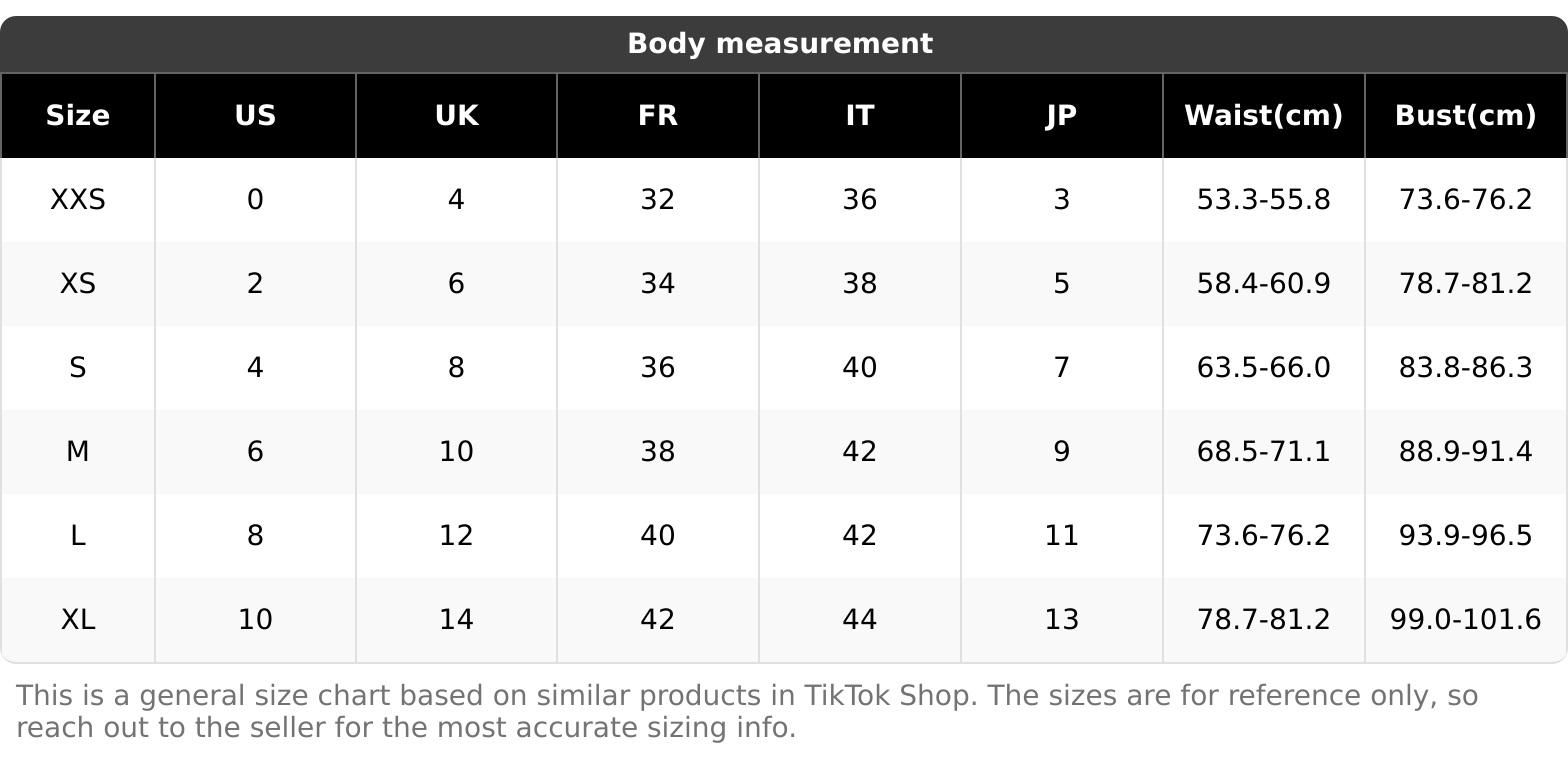Select the waist value 53.3-55.8
The height and width of the screenshot is (760, 1568).
1263,200
